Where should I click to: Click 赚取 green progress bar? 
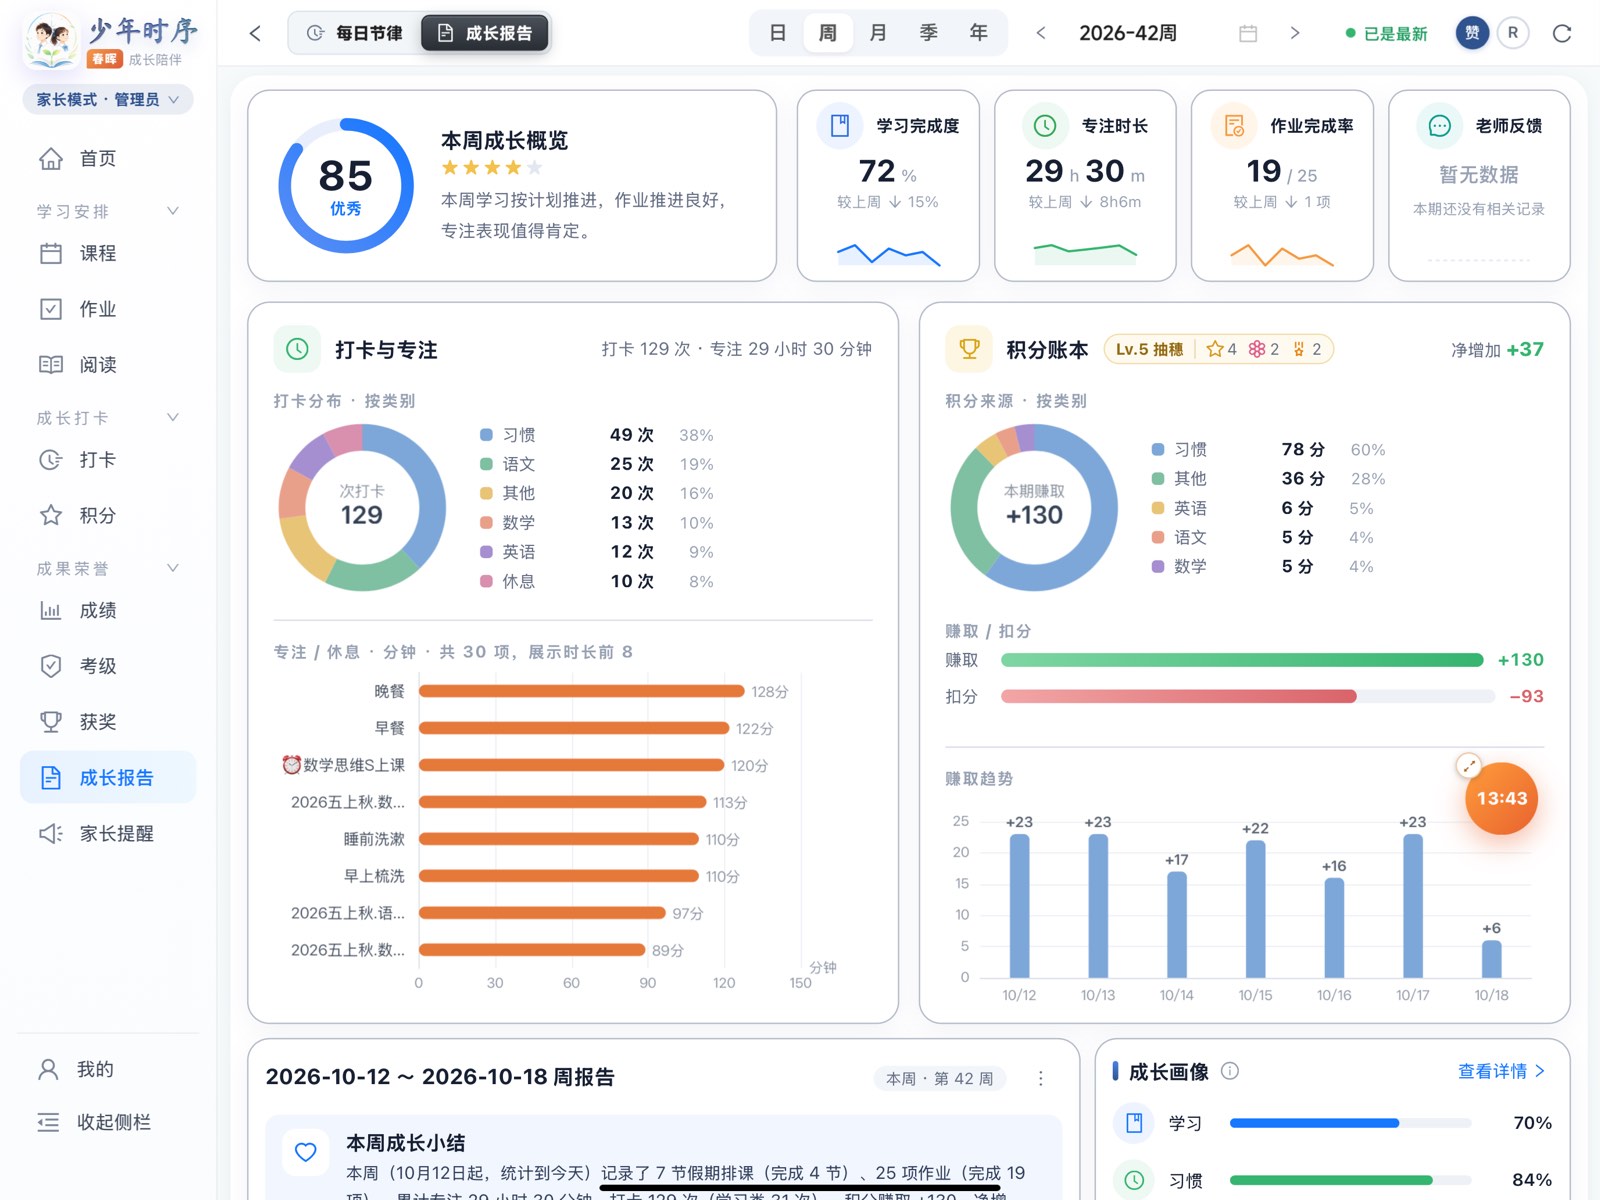pyautogui.click(x=1242, y=660)
